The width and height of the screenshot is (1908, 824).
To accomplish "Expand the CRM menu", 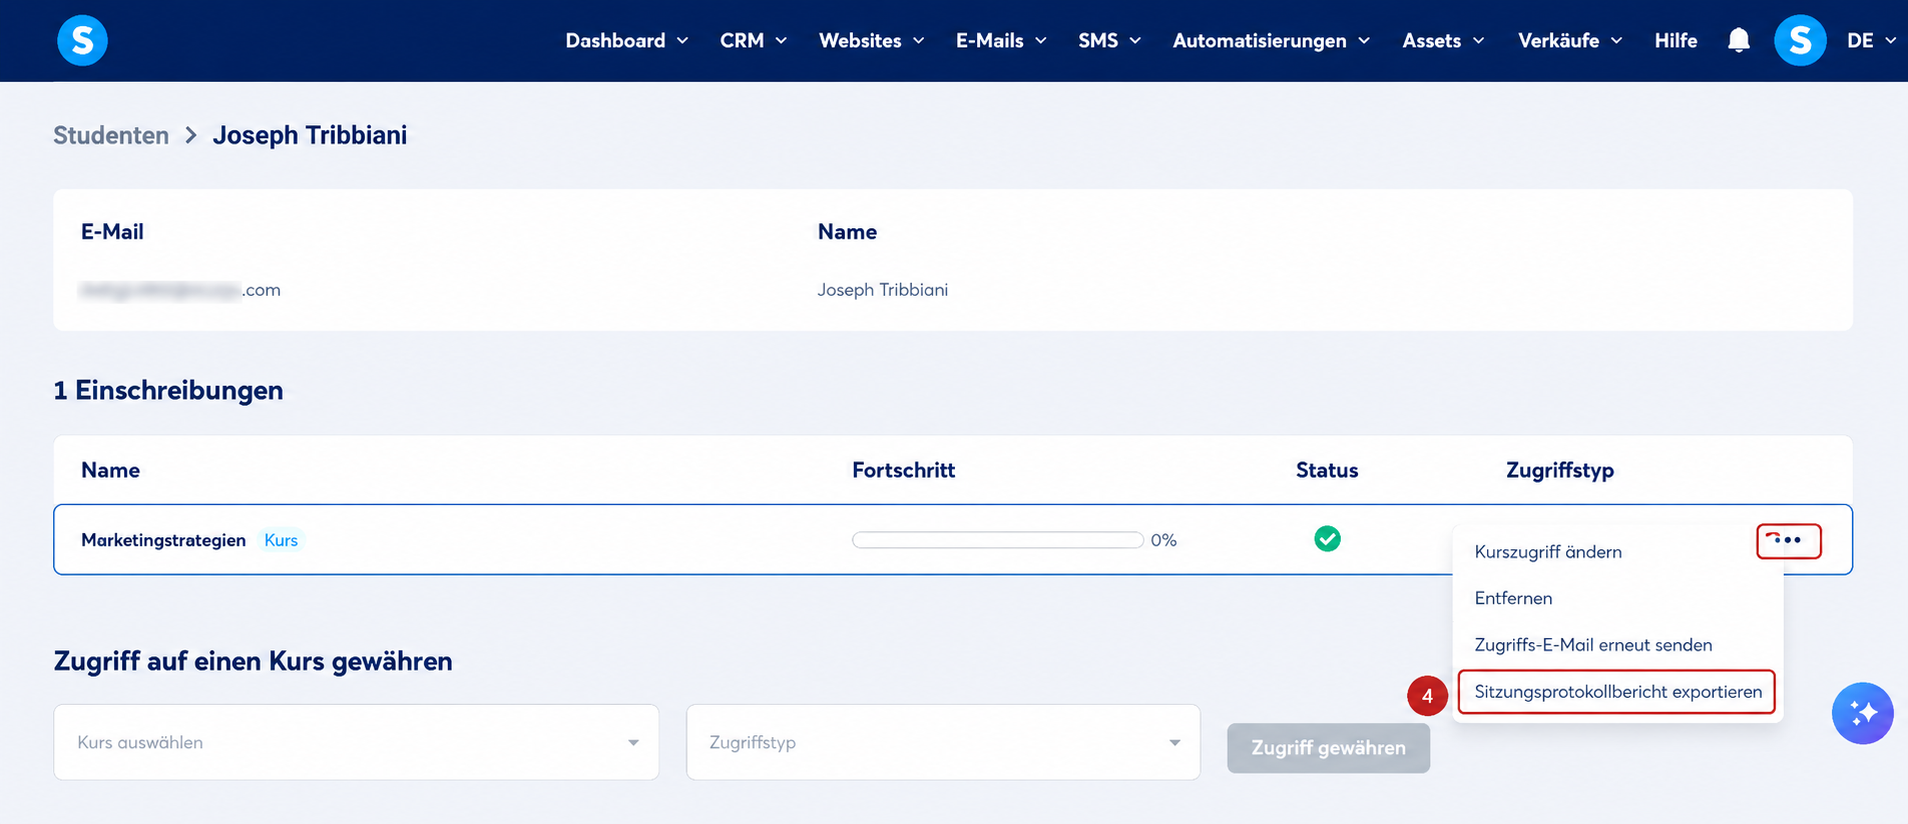I will 754,41.
